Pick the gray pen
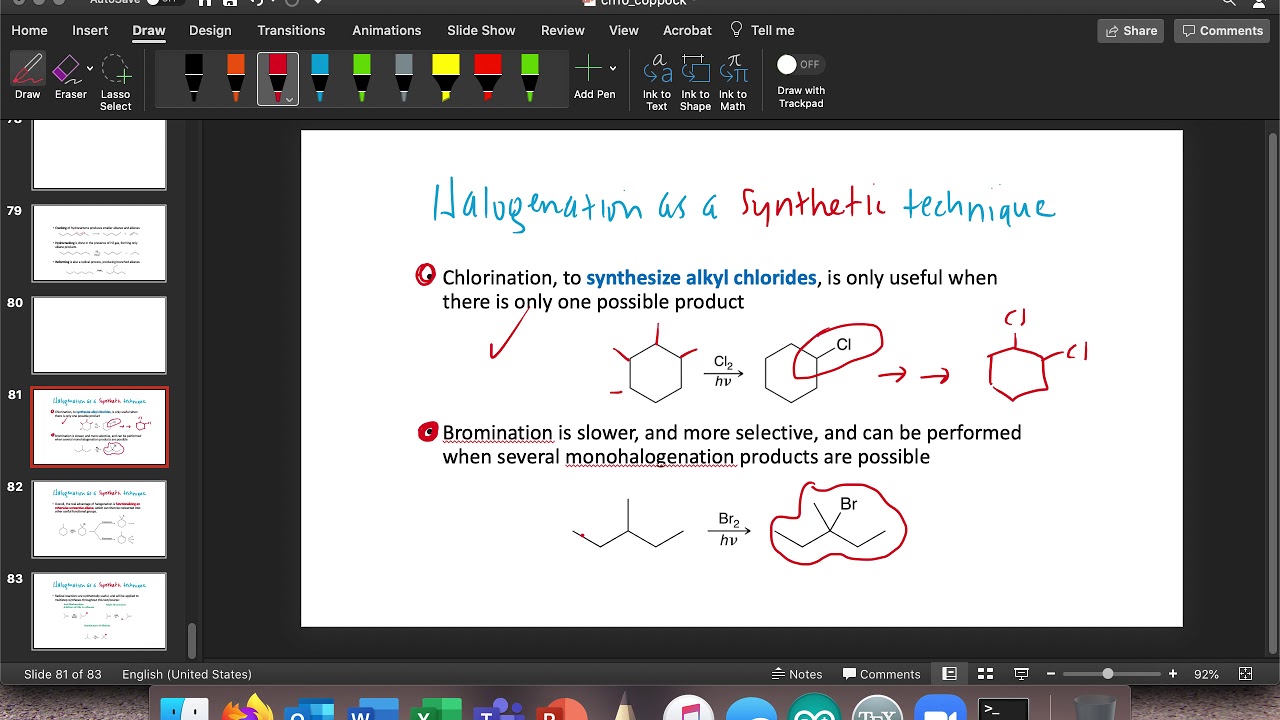The width and height of the screenshot is (1280, 720). point(404,78)
